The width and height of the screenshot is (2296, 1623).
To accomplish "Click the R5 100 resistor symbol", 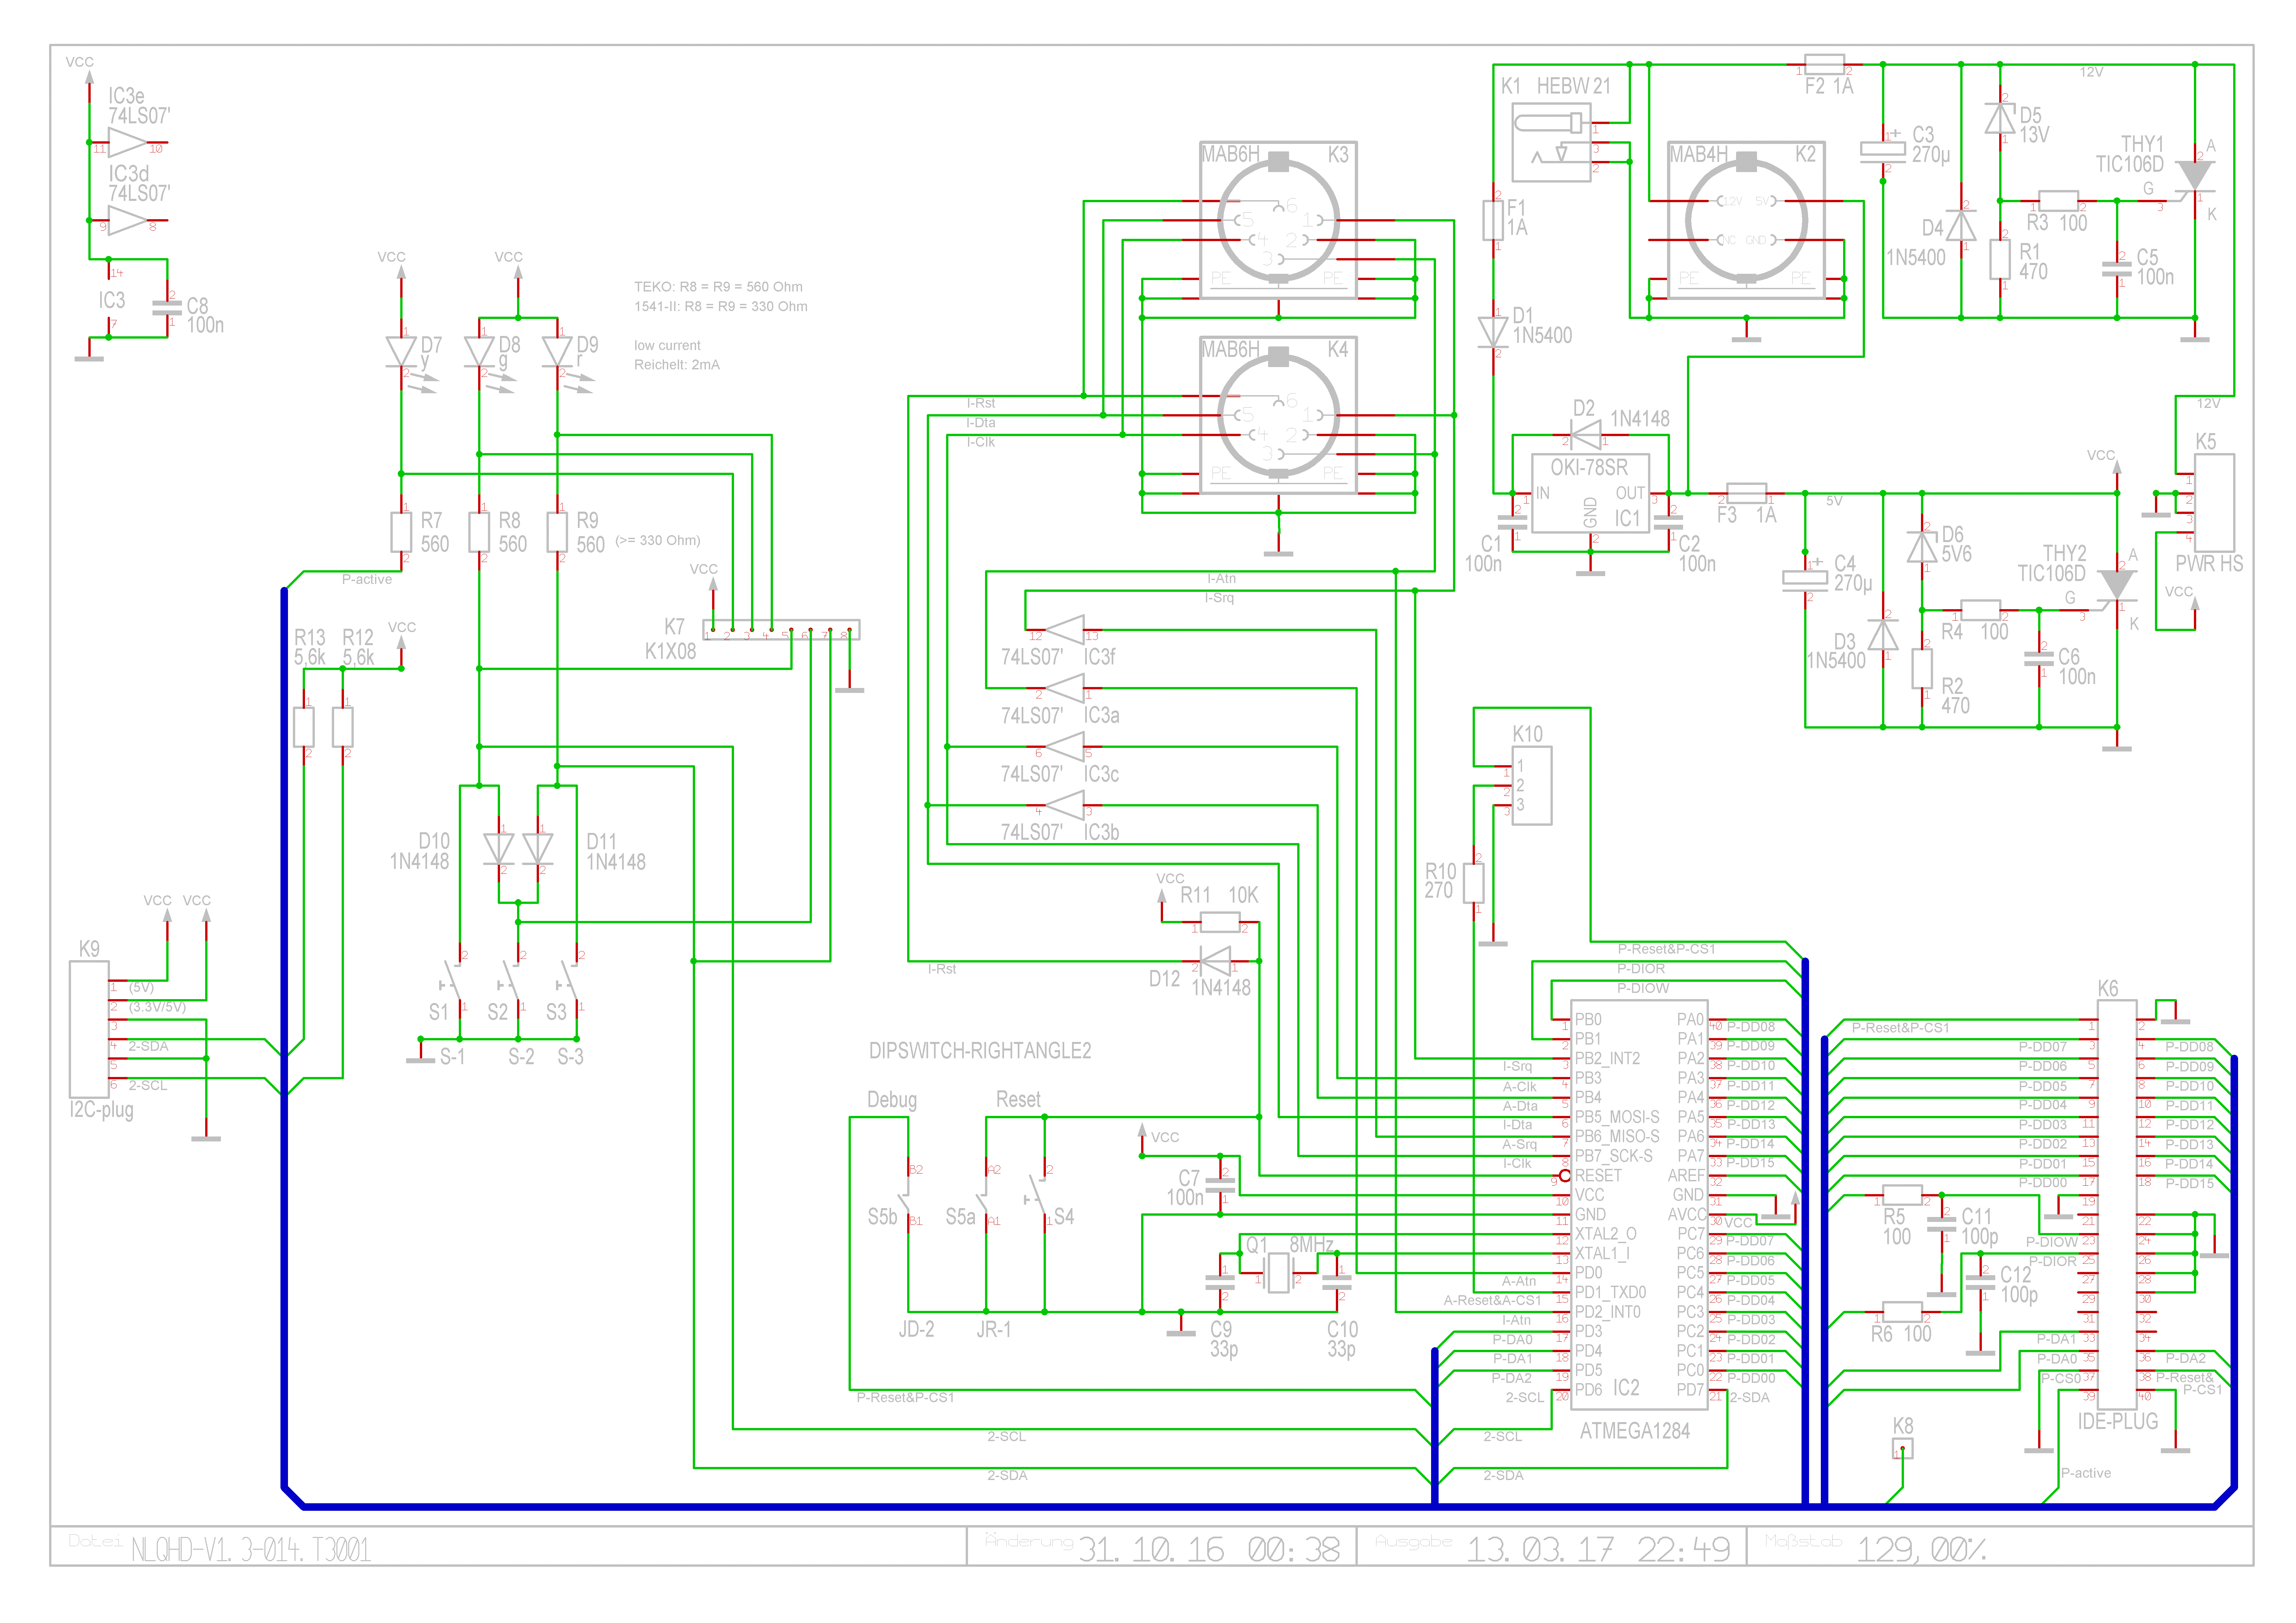I will click(x=1902, y=1195).
